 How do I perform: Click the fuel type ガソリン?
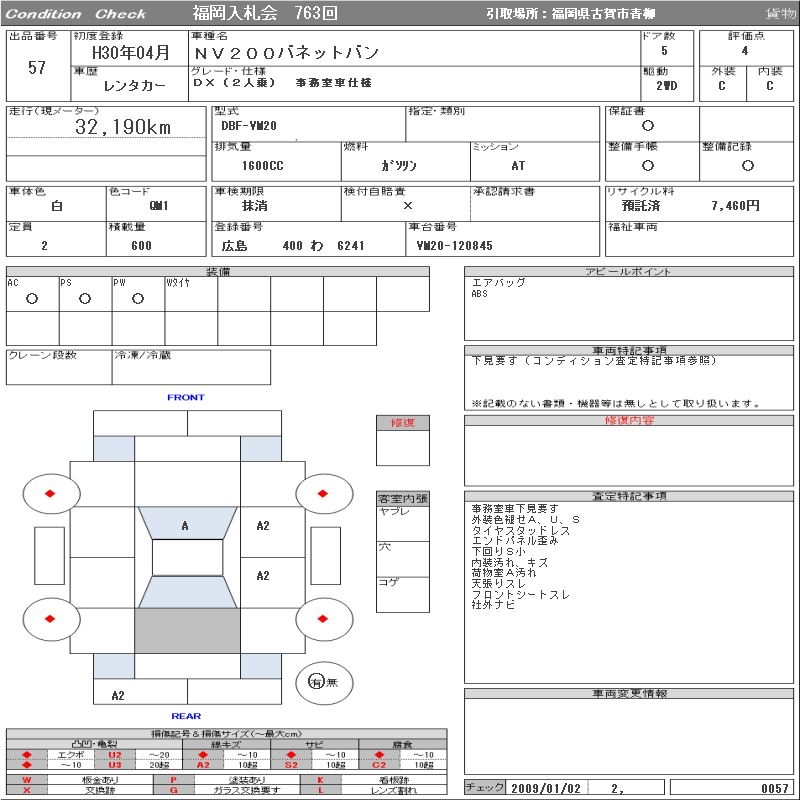coord(399,165)
